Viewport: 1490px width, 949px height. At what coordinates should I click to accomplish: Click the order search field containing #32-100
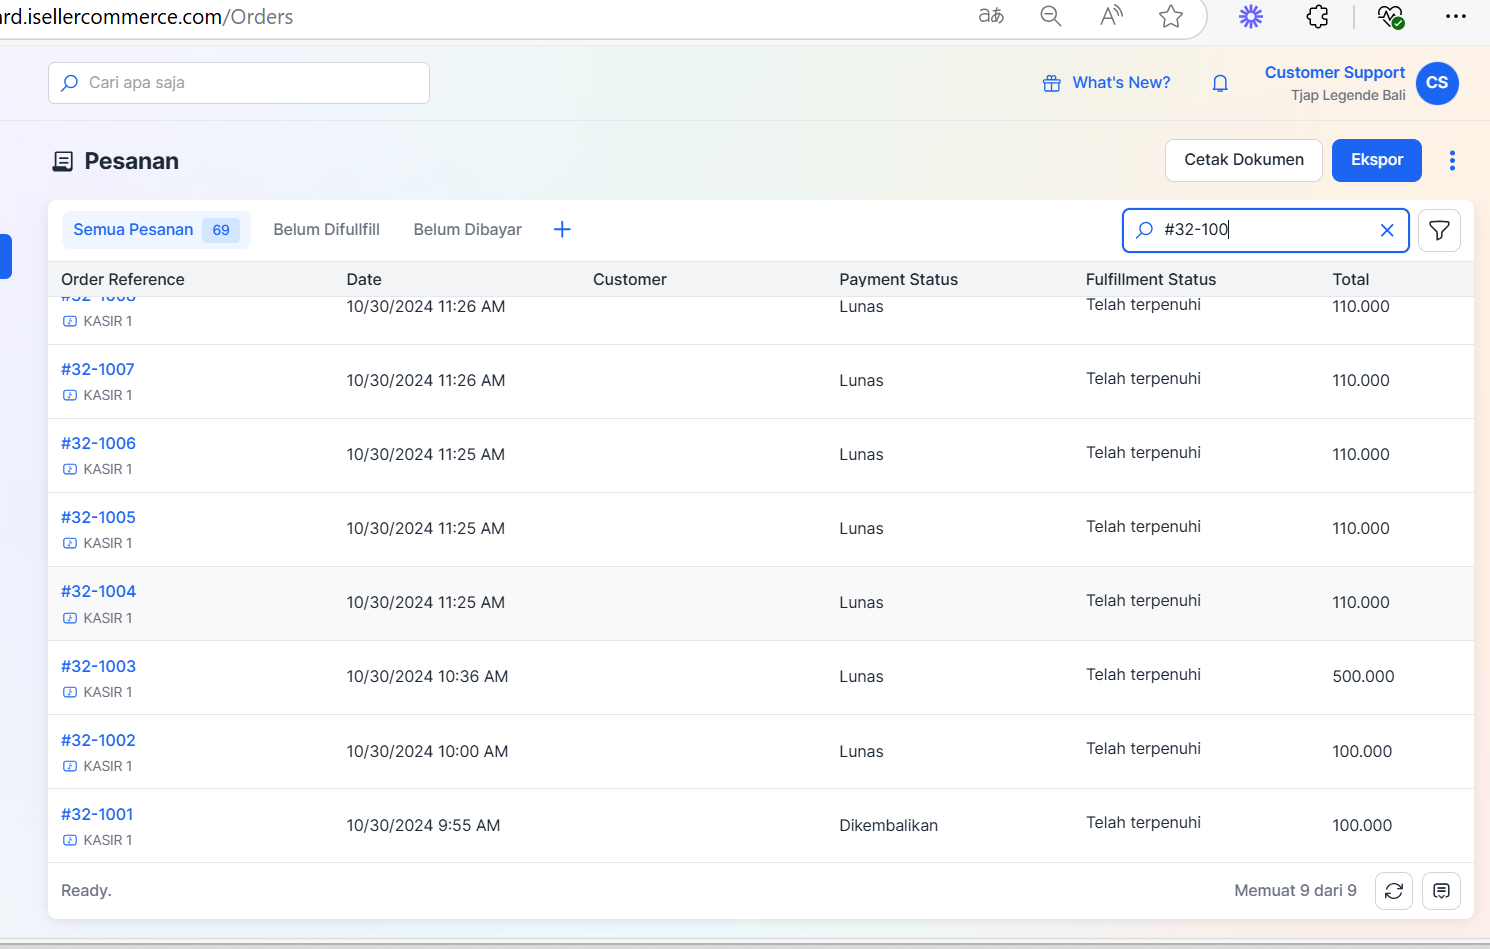click(x=1266, y=230)
